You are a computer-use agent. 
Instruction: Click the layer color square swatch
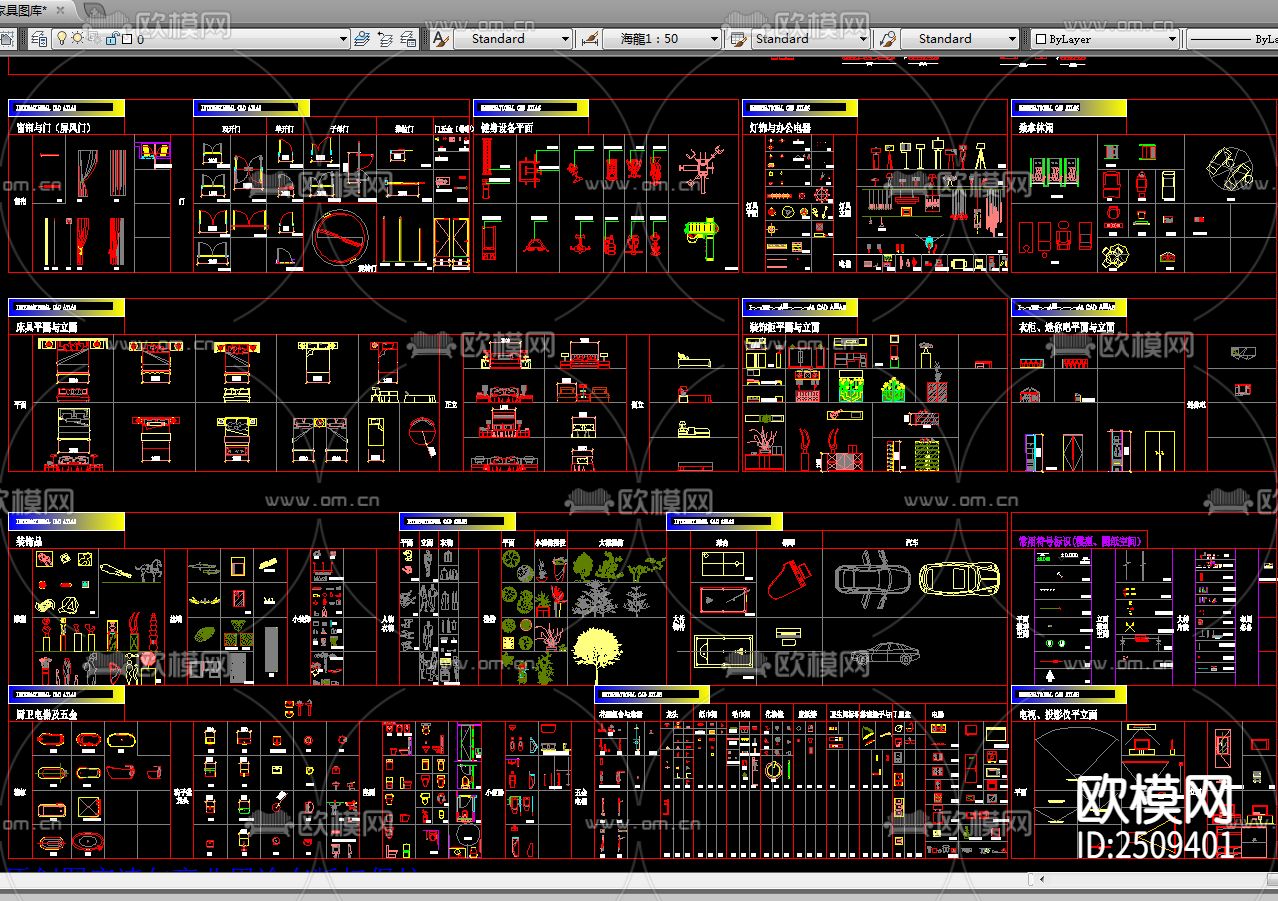pyautogui.click(x=126, y=39)
